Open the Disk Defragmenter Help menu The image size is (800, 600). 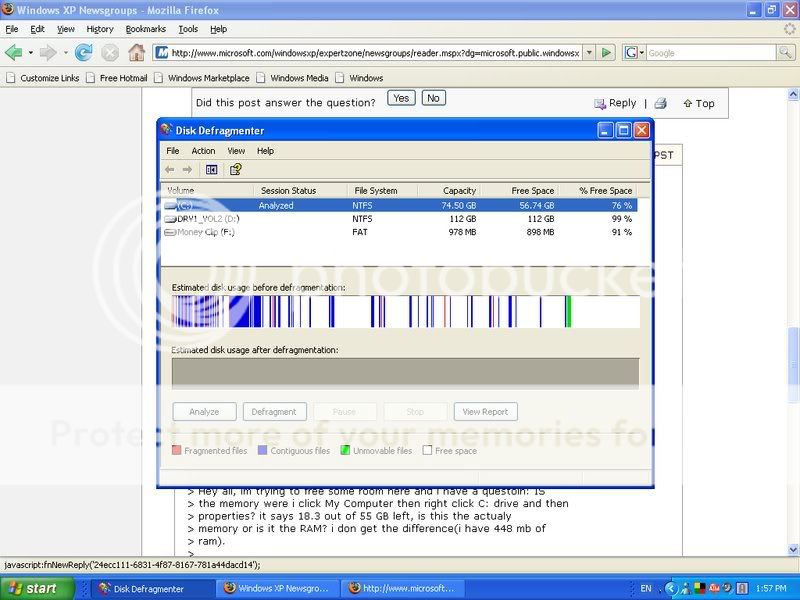[265, 151]
